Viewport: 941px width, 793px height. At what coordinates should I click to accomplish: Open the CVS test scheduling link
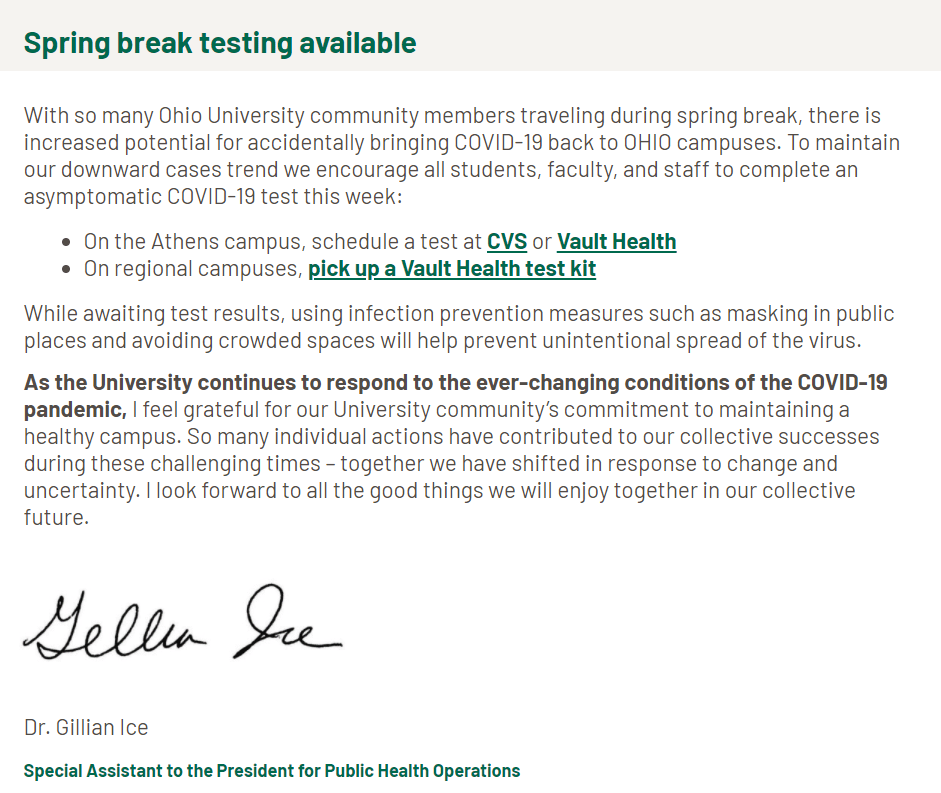[x=506, y=242]
